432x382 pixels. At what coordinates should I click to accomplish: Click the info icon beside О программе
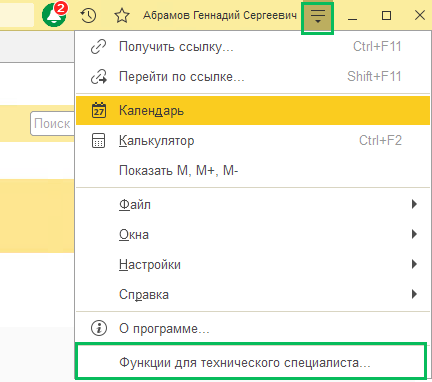(x=99, y=328)
